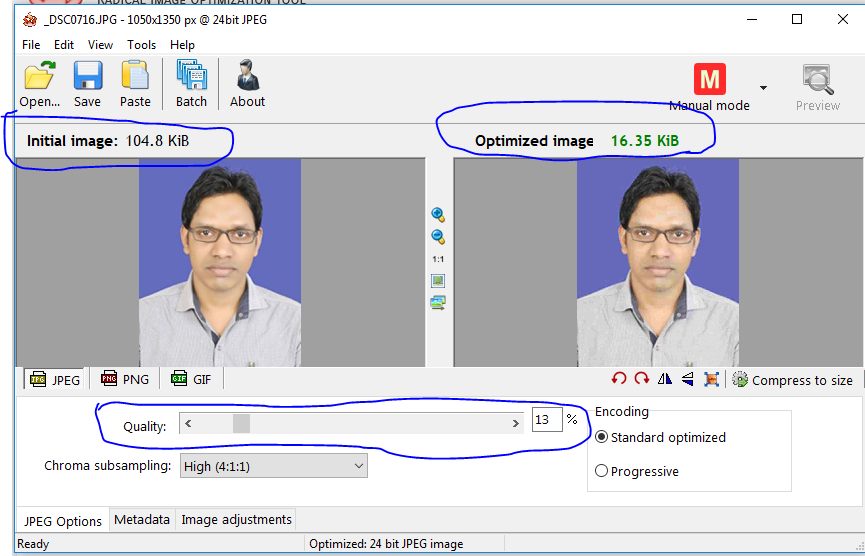Screen dimensions: 865x556
Task: Click the red Manual mode icon
Action: tap(709, 79)
